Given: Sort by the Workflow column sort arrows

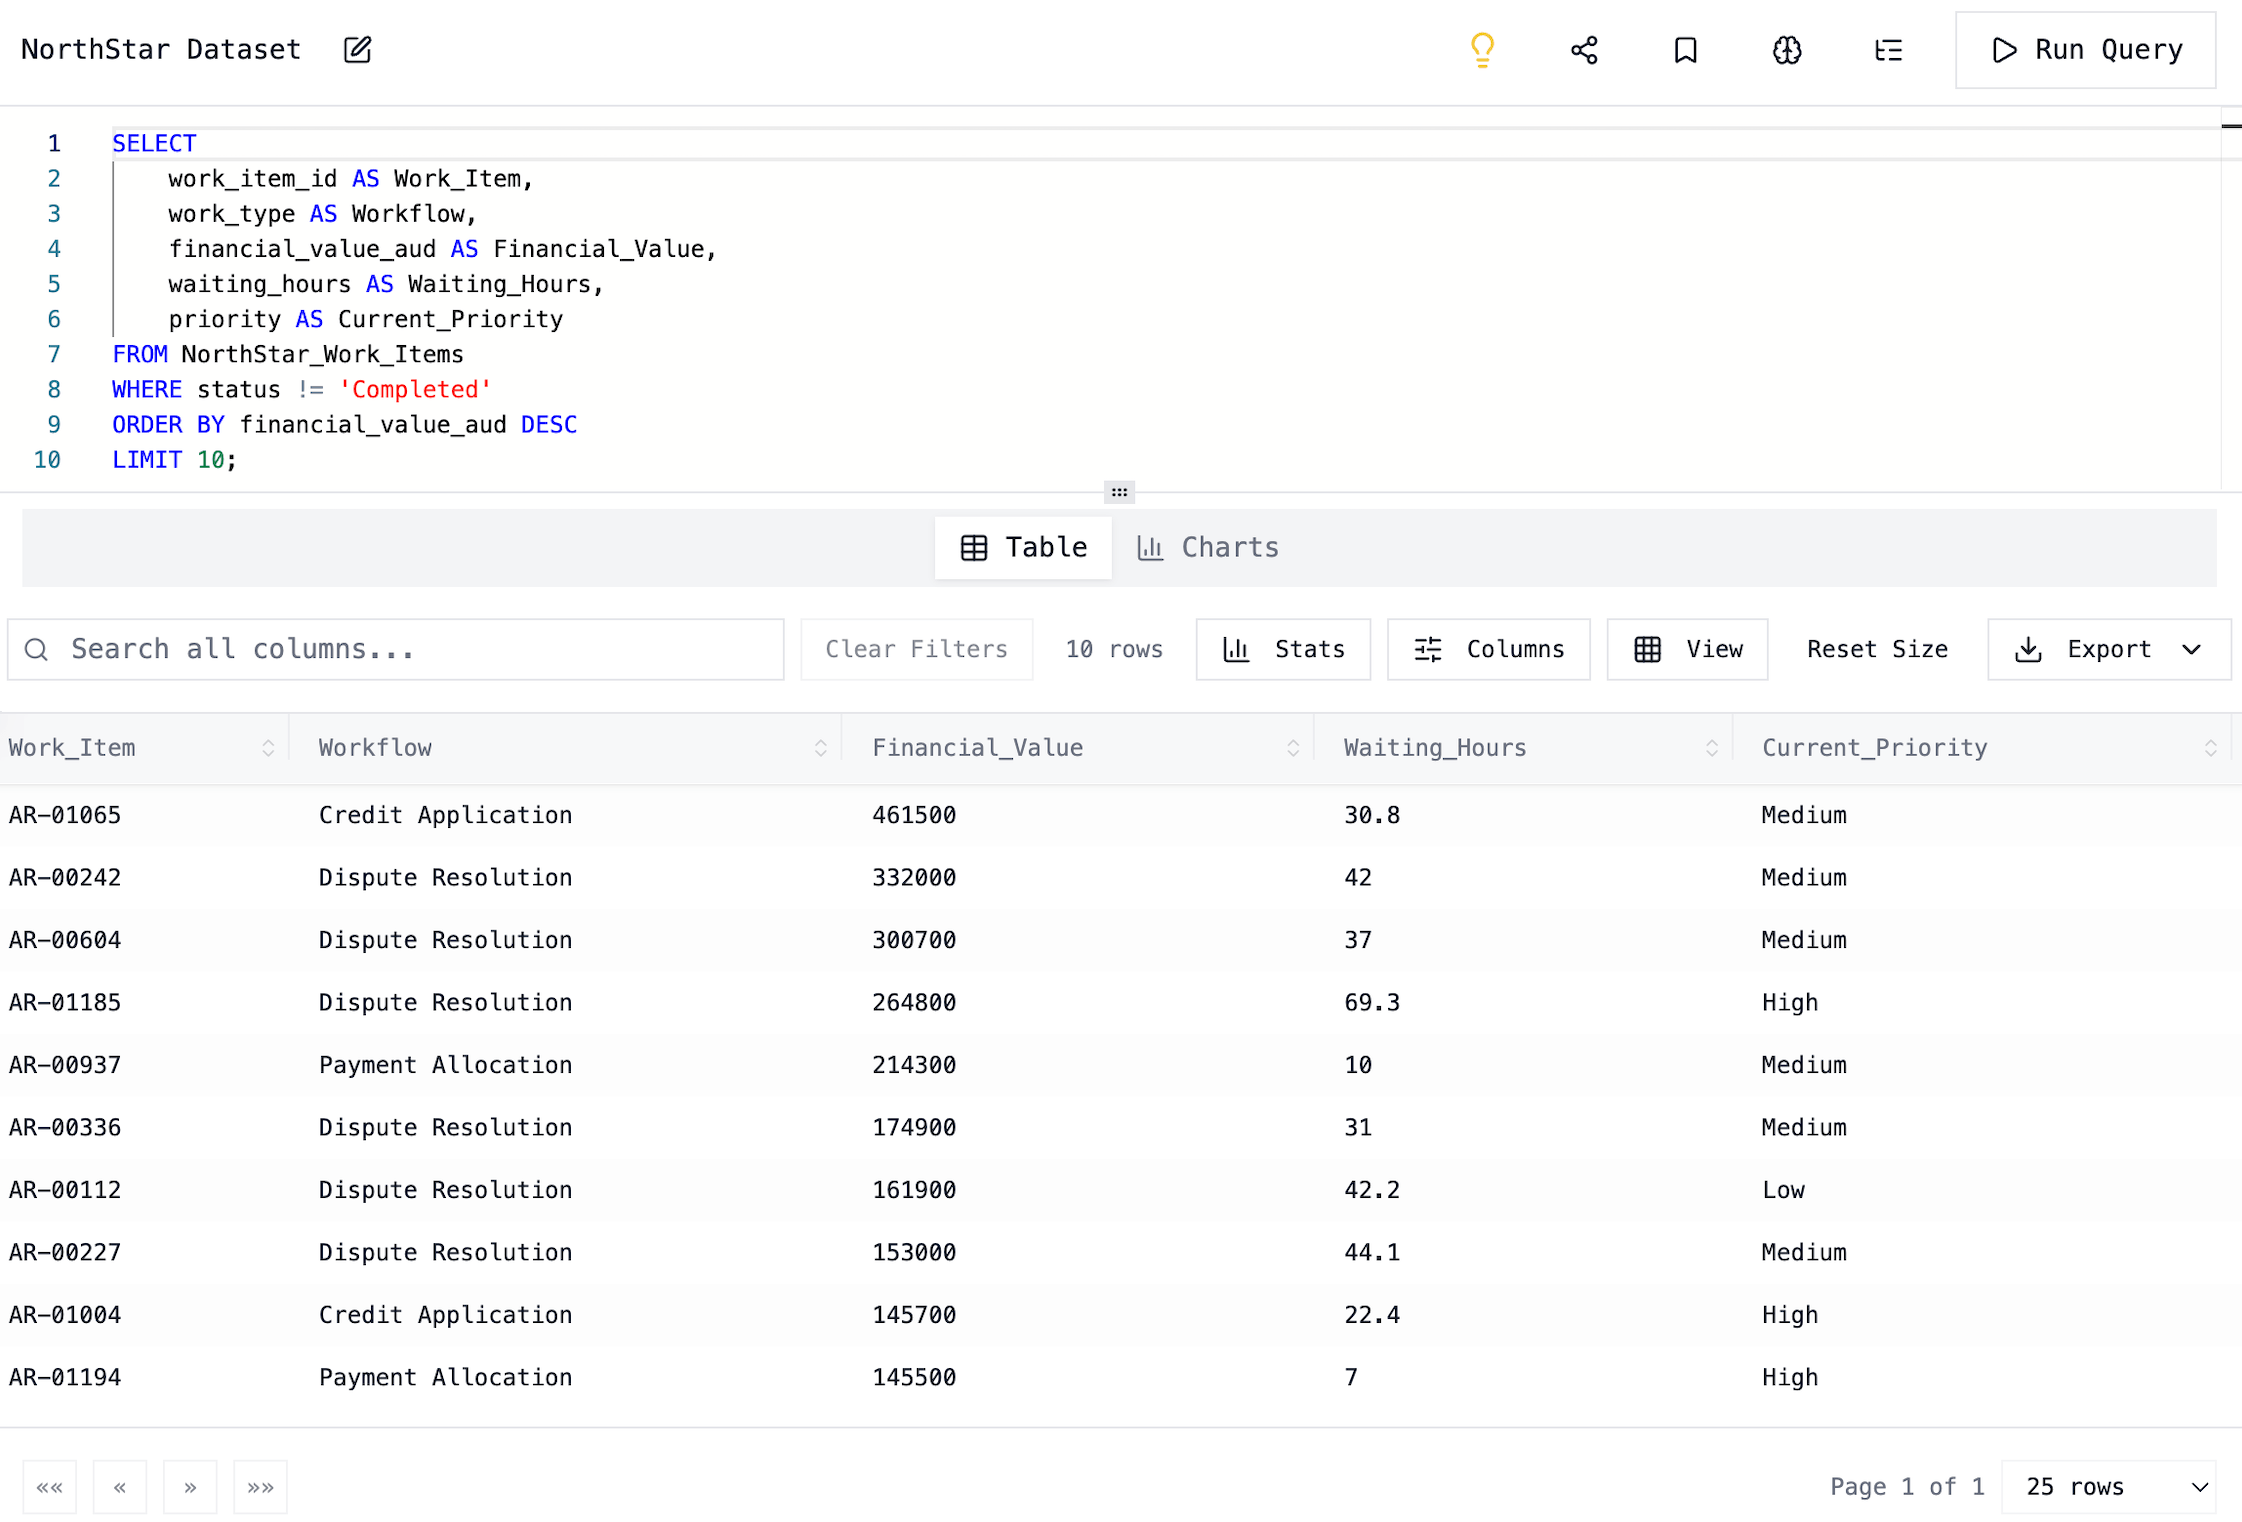Looking at the screenshot, I should point(820,748).
